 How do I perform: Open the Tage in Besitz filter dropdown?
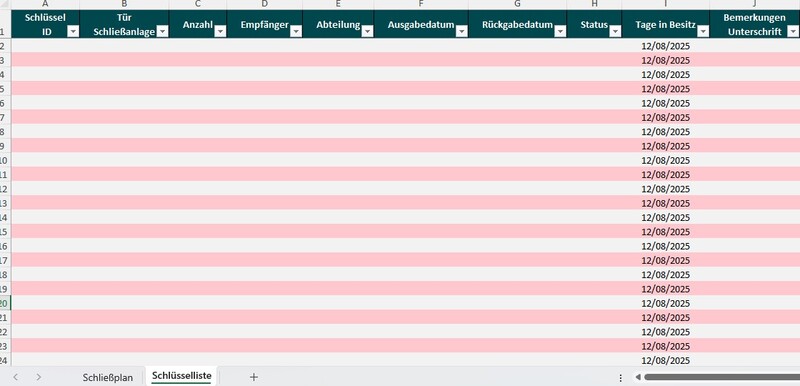[x=703, y=32]
